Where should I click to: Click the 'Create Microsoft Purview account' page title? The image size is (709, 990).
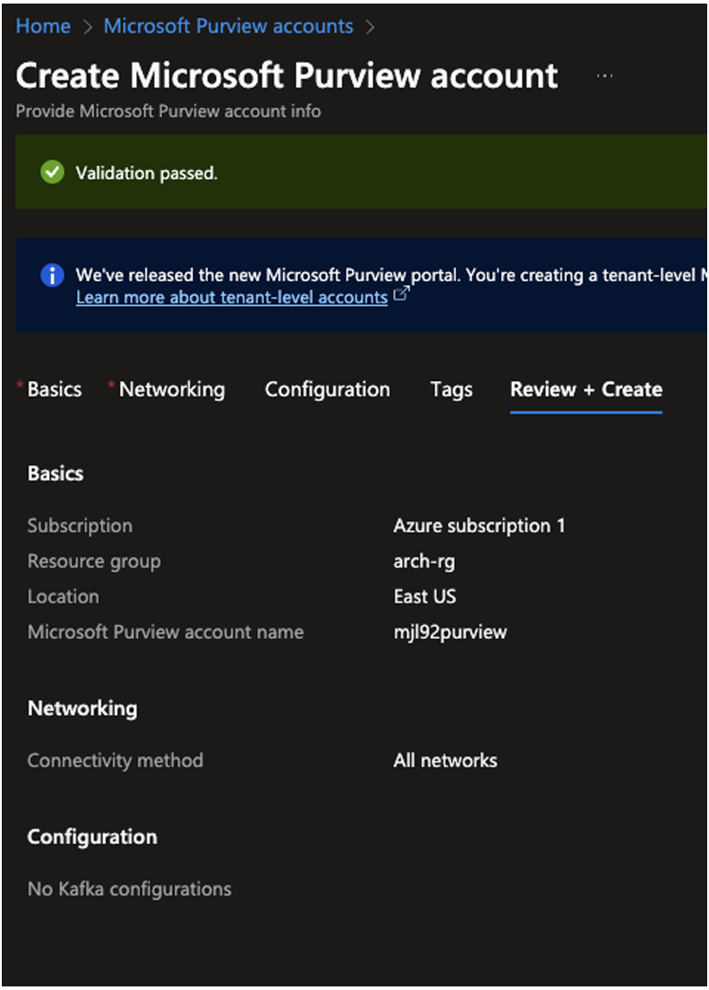[x=287, y=76]
